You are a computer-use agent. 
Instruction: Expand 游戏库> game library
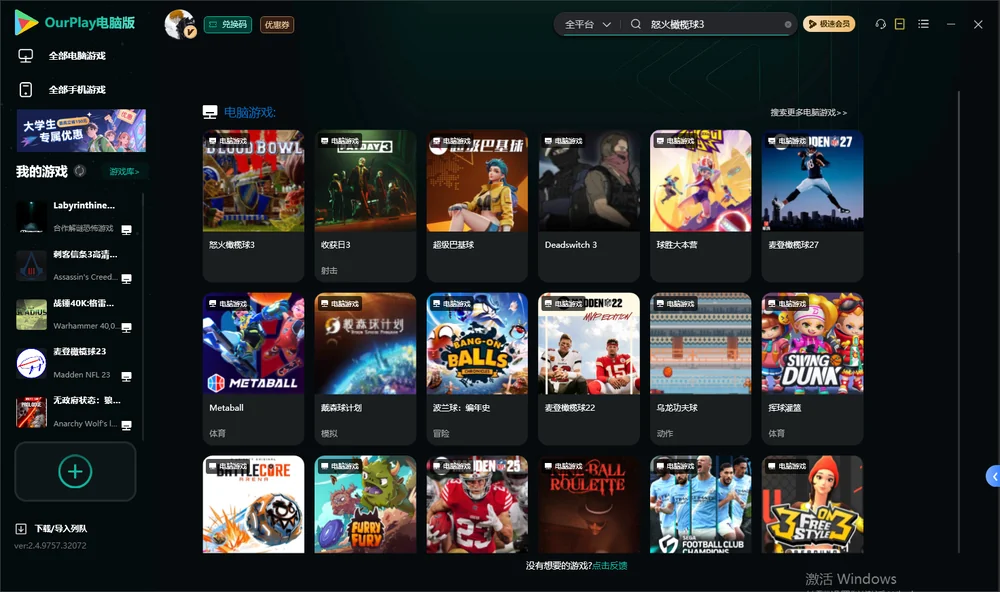tap(124, 172)
